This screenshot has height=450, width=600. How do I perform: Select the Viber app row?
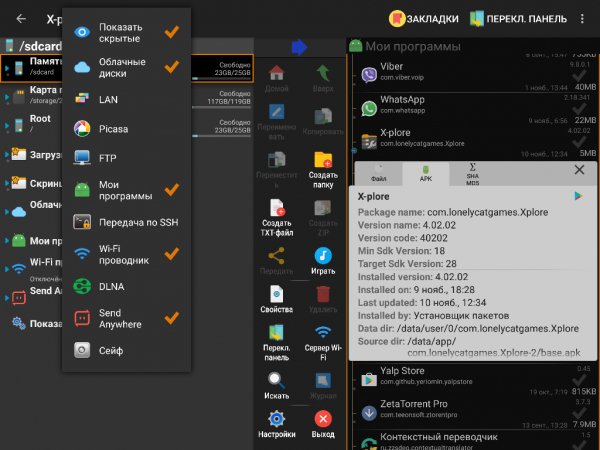473,75
